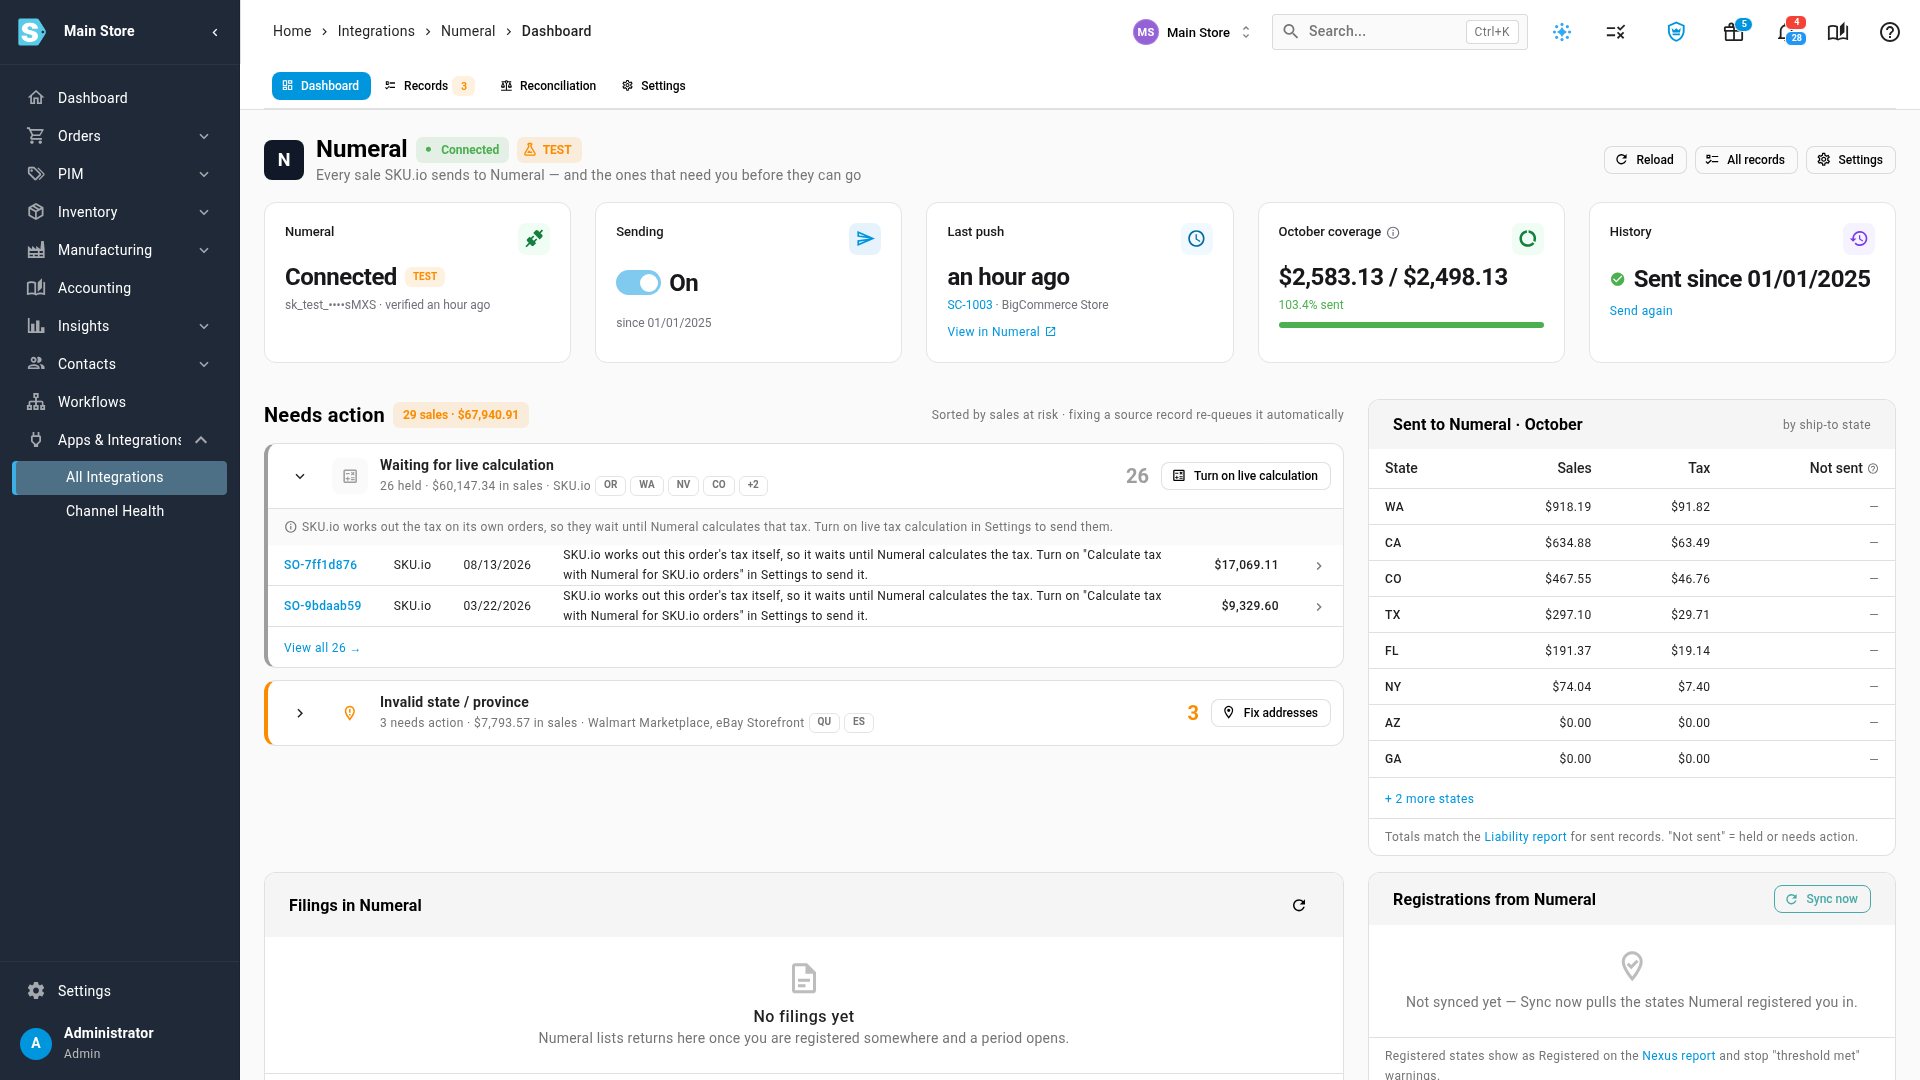1920x1080 pixels.
Task: Show + 2 more states
Action: 1429,799
